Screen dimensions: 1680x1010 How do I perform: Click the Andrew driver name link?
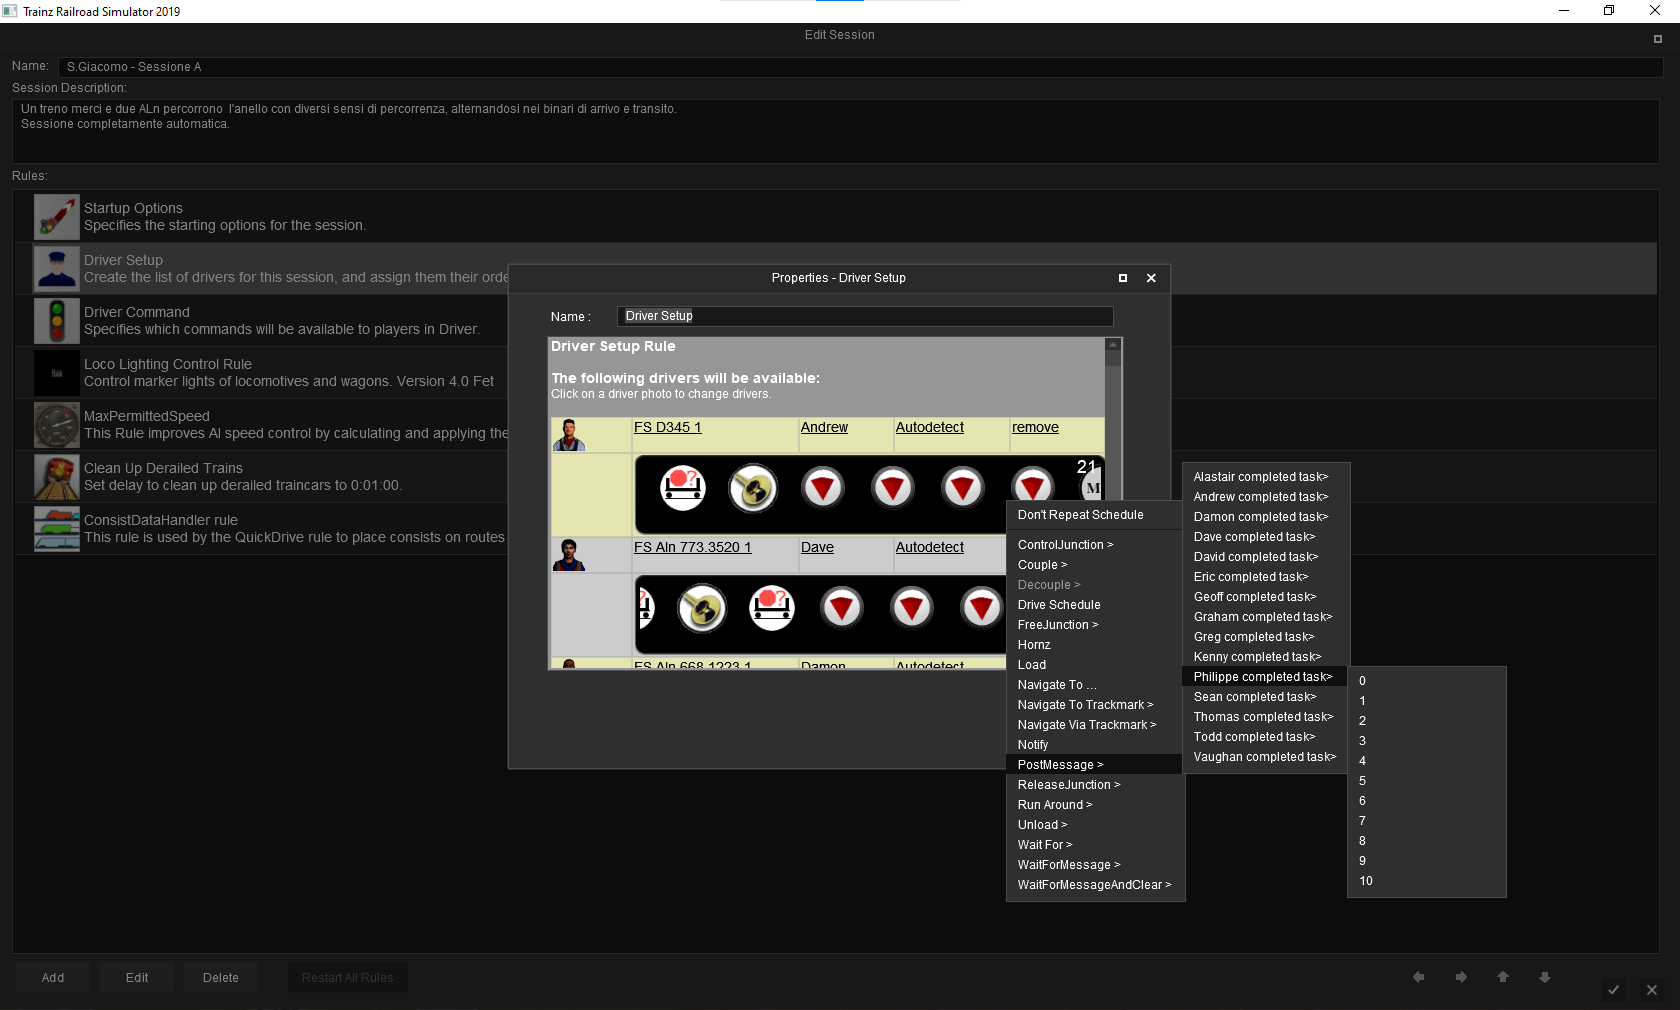[x=824, y=427]
